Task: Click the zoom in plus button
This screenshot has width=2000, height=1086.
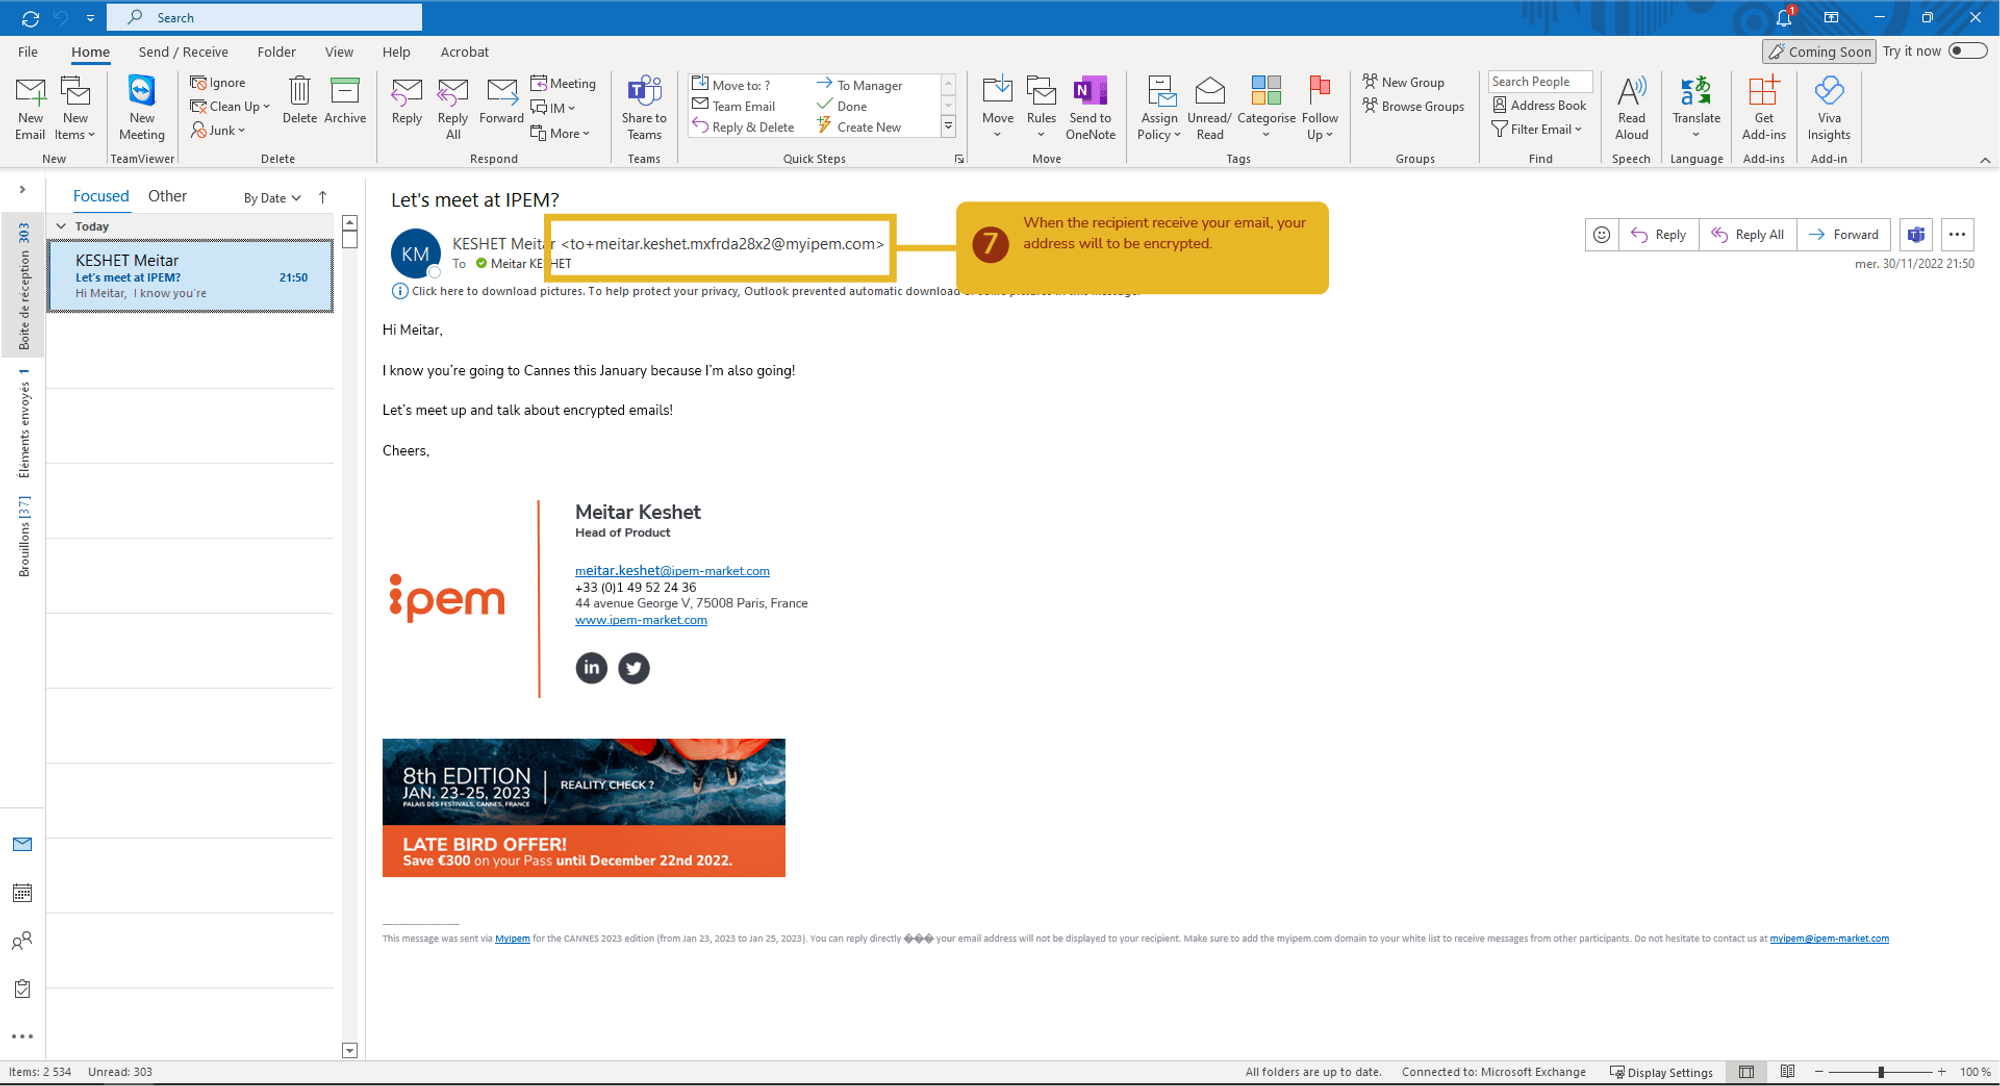Action: [x=1941, y=1072]
